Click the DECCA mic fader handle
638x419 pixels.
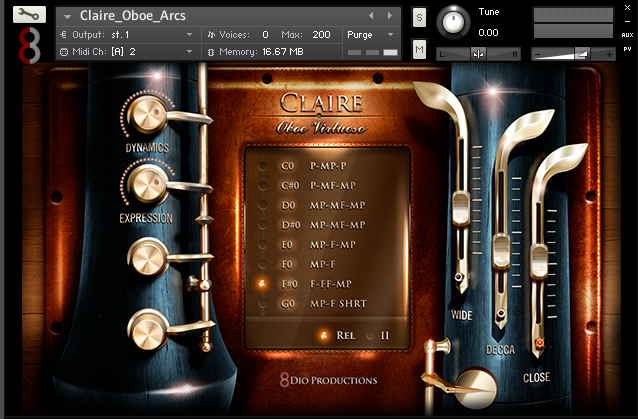point(501,251)
